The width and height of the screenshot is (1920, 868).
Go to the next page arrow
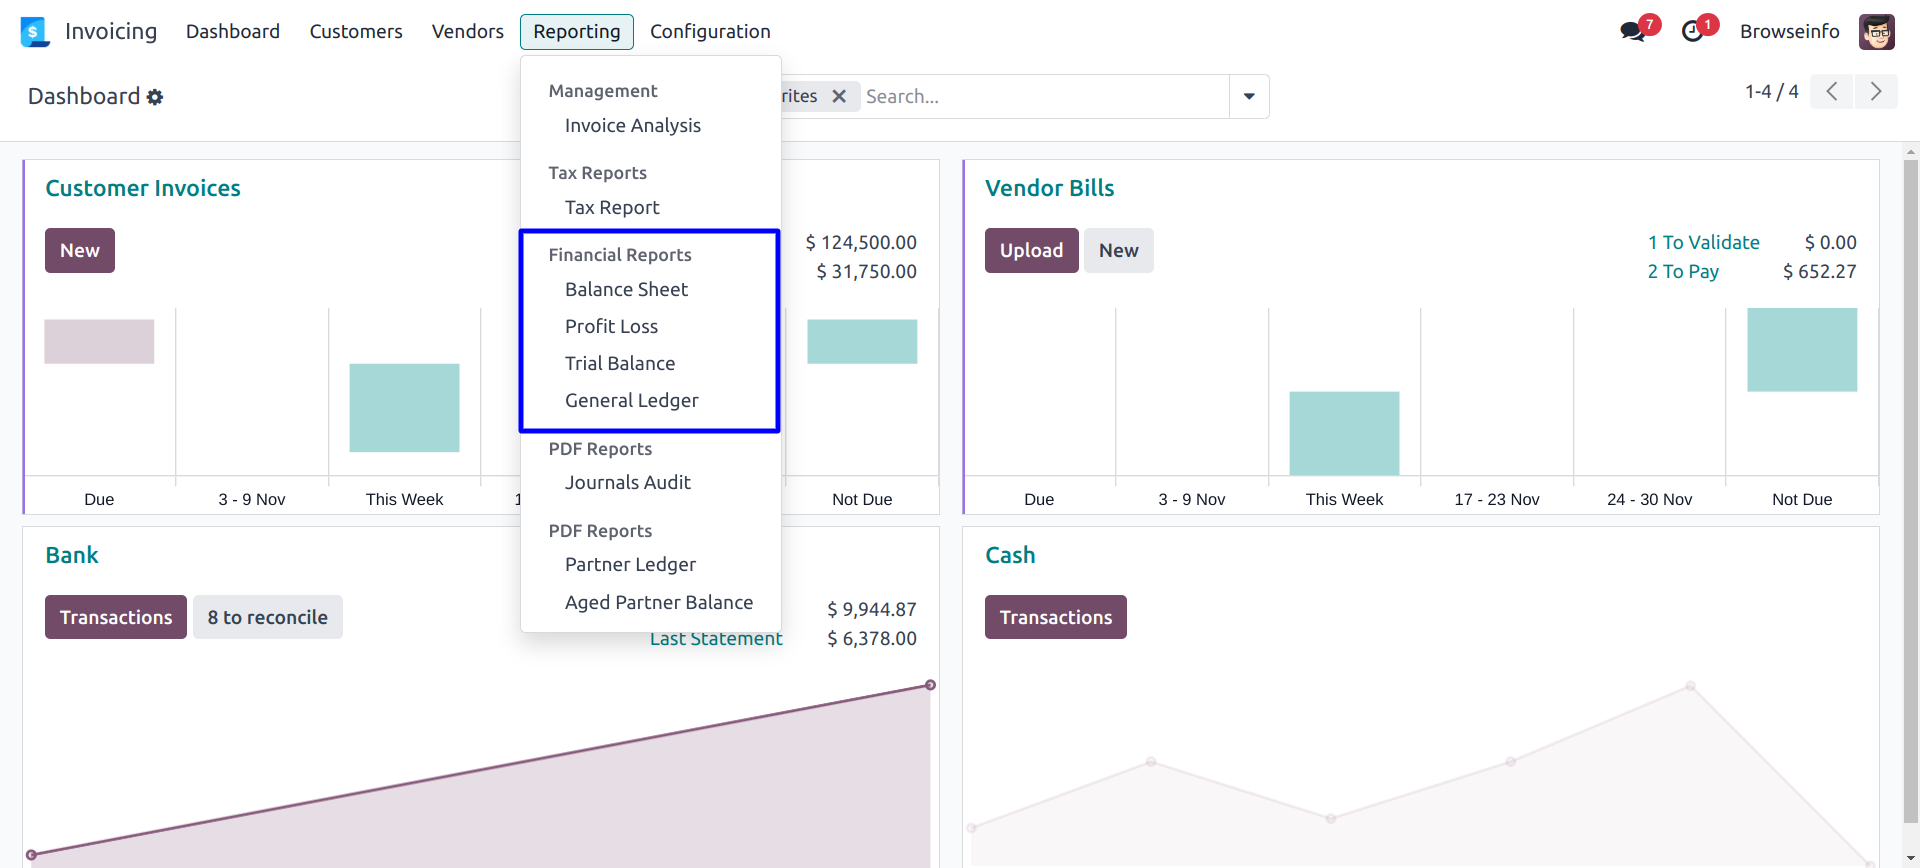pos(1876,92)
